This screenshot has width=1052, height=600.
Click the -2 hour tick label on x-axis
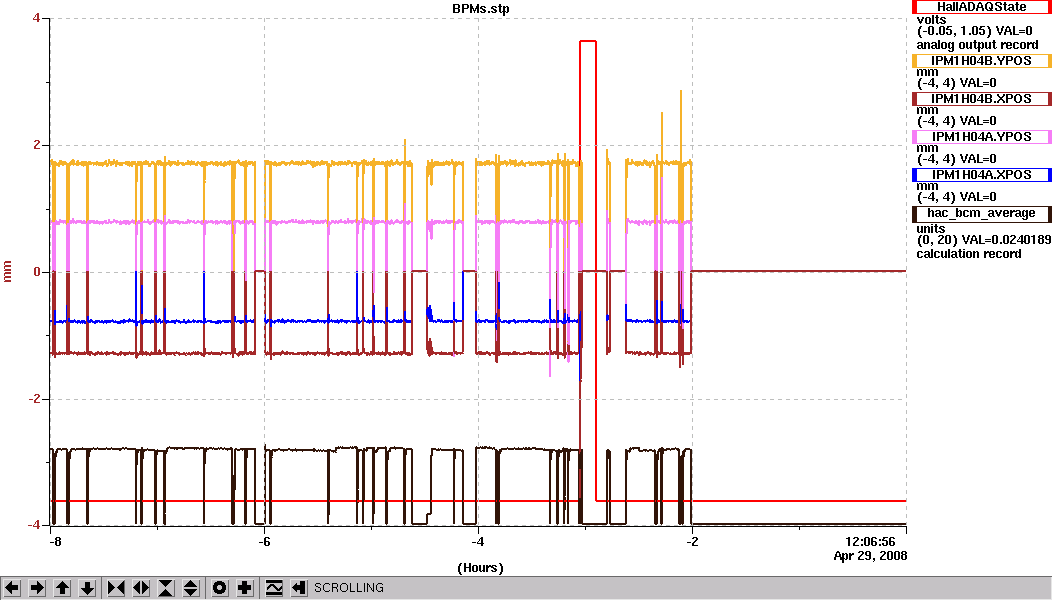click(x=692, y=542)
